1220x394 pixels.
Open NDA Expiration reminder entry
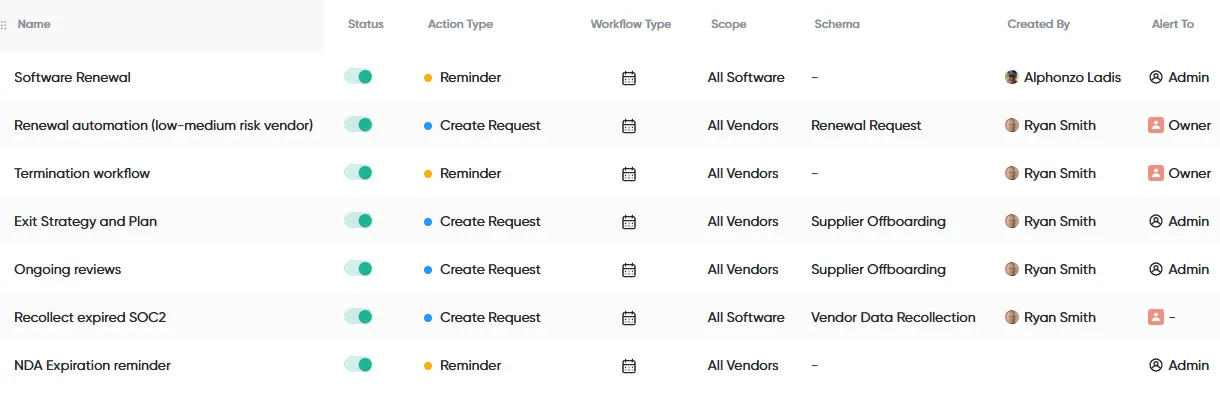tap(92, 365)
